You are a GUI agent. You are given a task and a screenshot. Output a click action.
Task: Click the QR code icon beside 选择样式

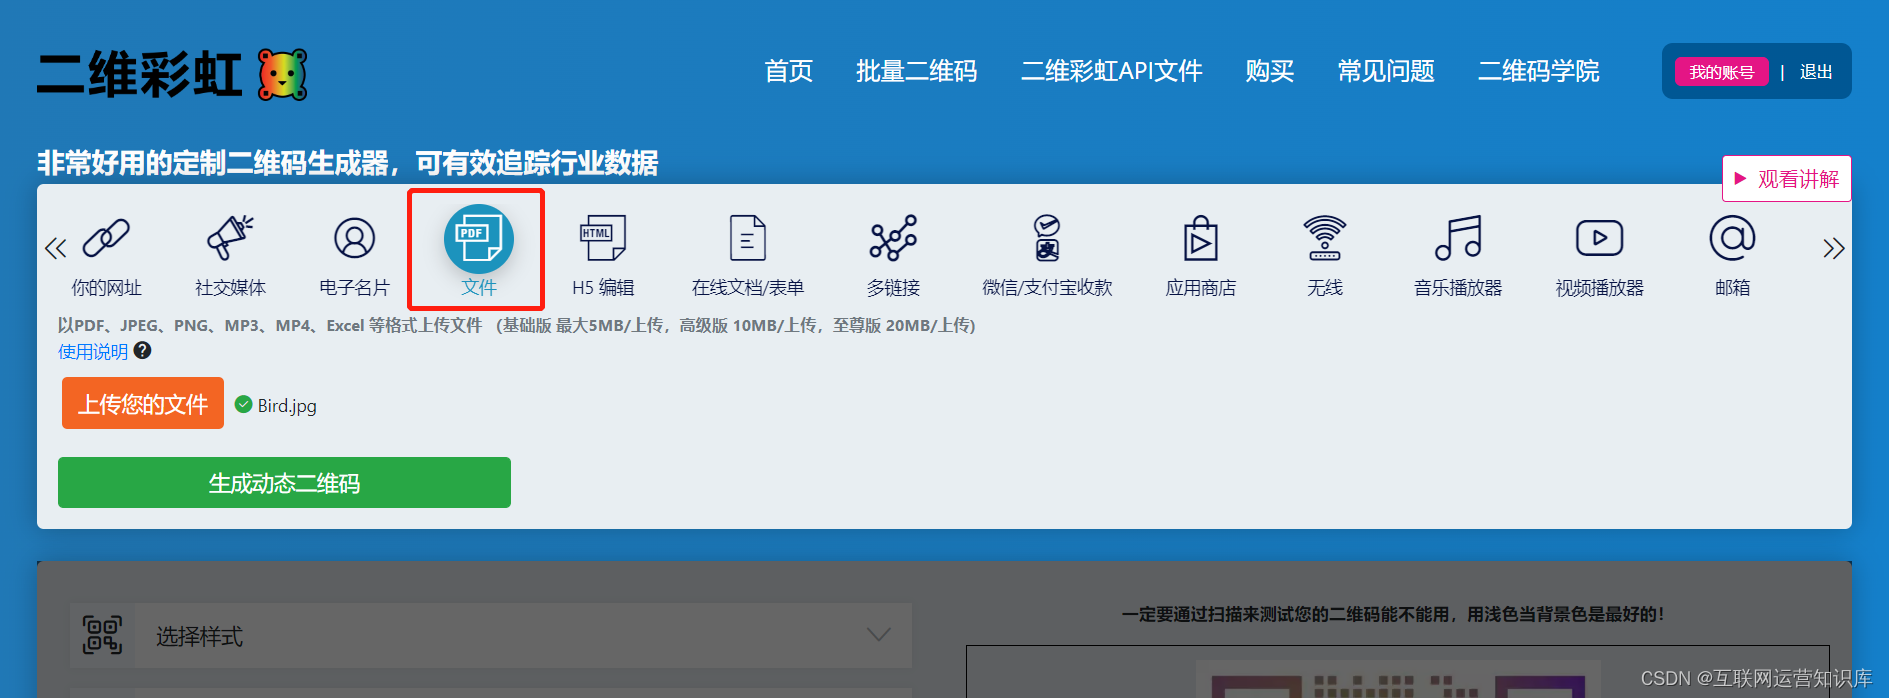(102, 635)
